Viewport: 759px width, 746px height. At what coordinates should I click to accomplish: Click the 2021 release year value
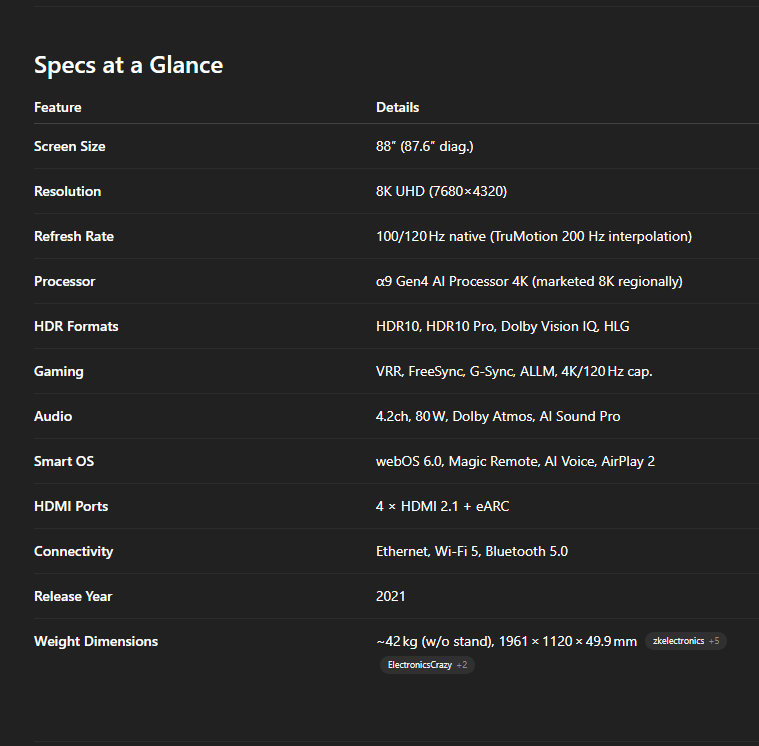[x=391, y=596]
